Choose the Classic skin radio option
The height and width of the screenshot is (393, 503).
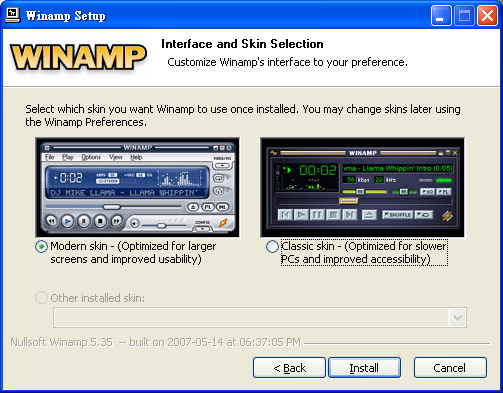(272, 247)
